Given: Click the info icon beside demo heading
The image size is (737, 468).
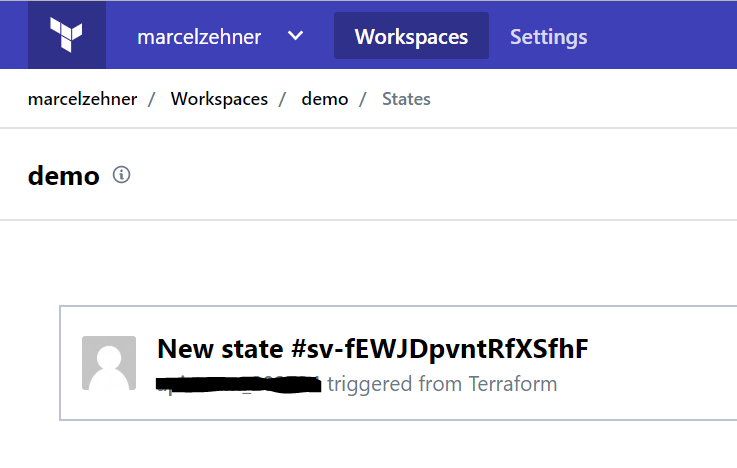Looking at the screenshot, I should [x=122, y=175].
